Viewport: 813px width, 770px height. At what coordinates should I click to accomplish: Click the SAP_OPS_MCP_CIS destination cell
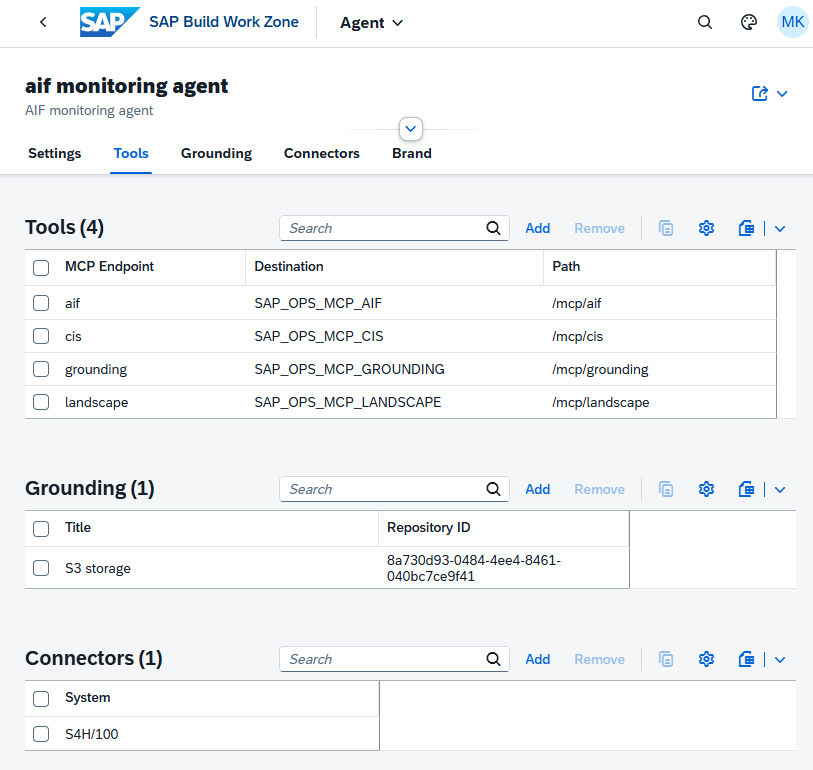coord(319,337)
